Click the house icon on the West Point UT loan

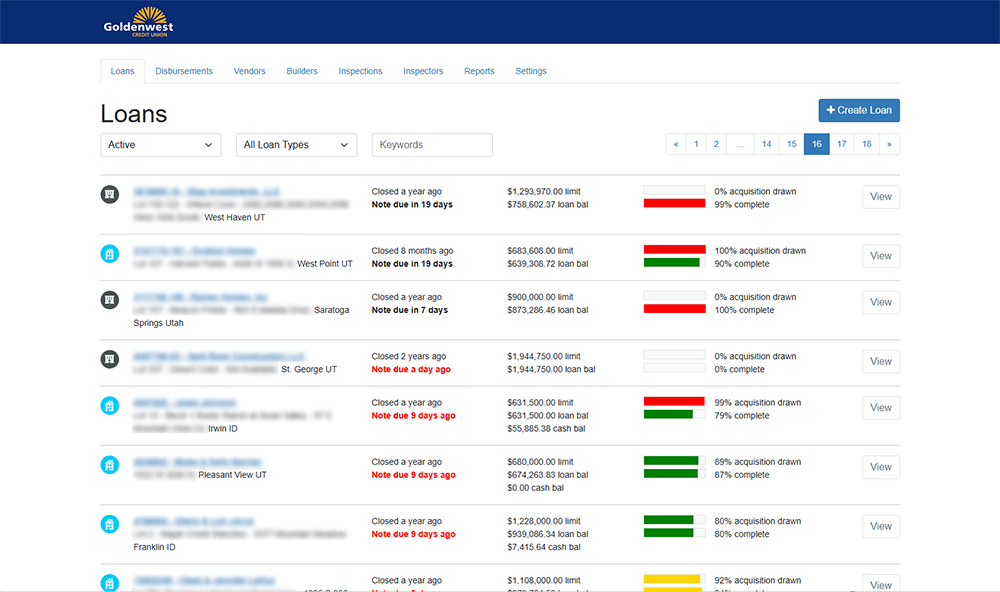[x=110, y=252]
